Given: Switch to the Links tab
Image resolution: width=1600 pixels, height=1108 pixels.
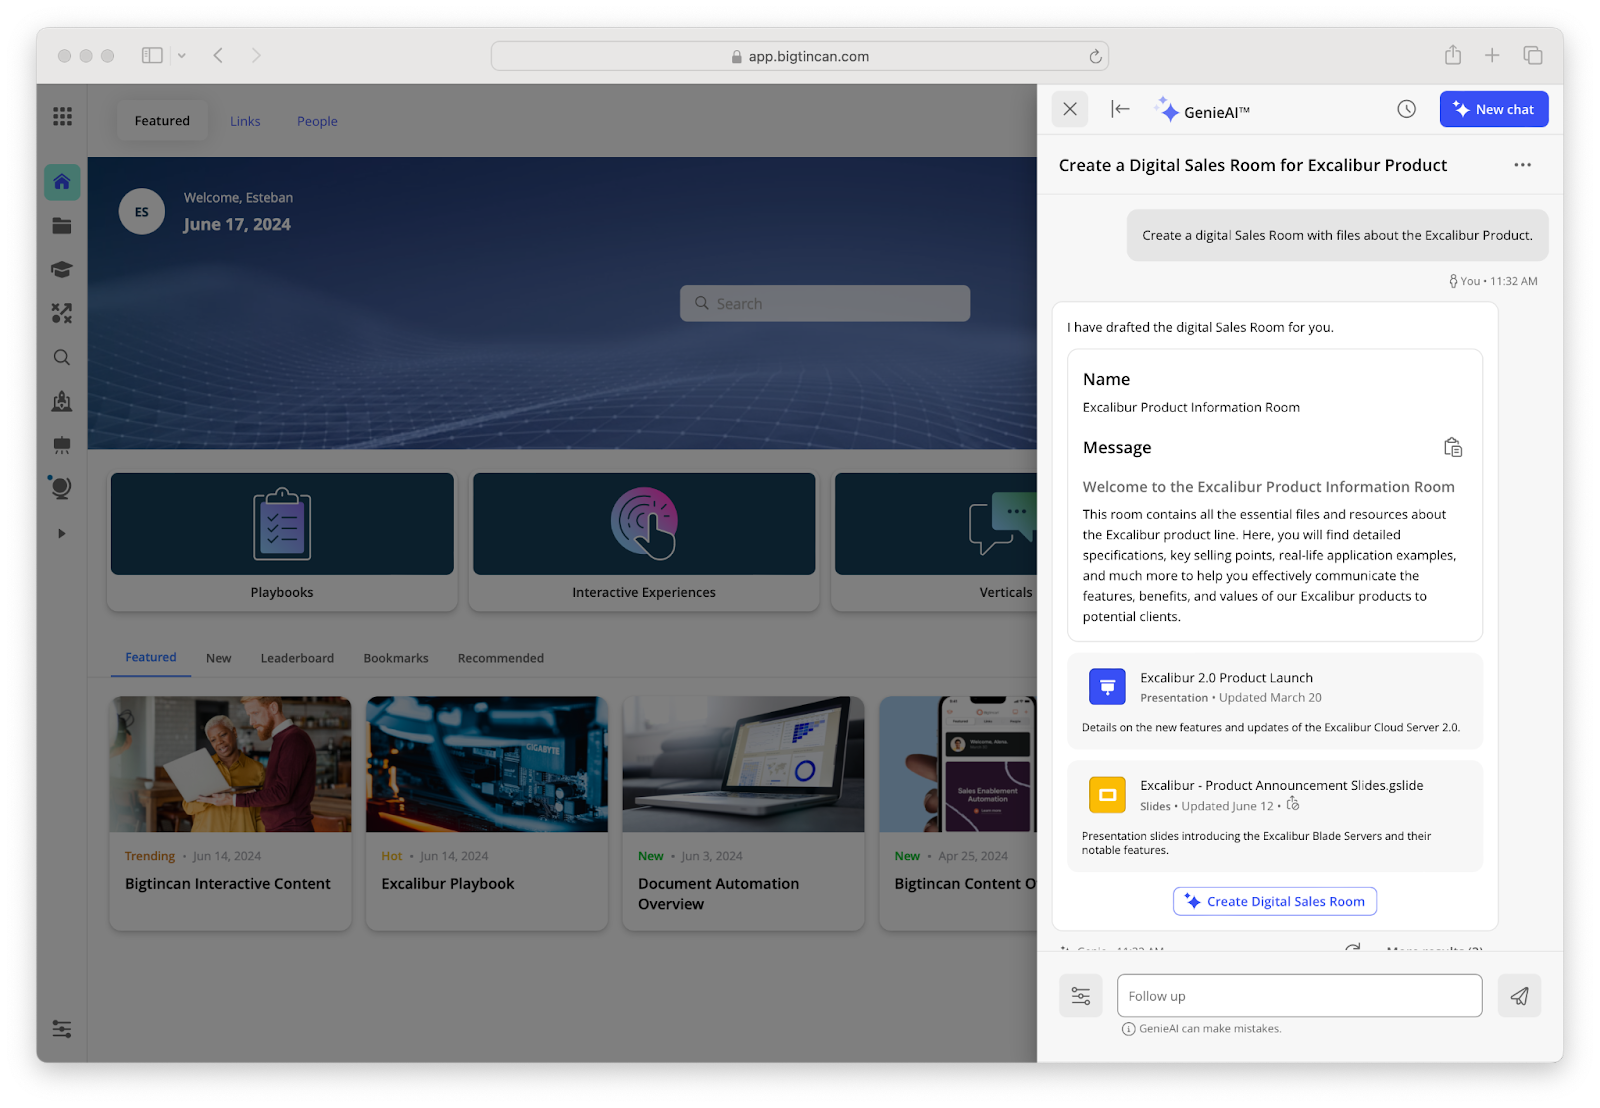Looking at the screenshot, I should click(245, 121).
